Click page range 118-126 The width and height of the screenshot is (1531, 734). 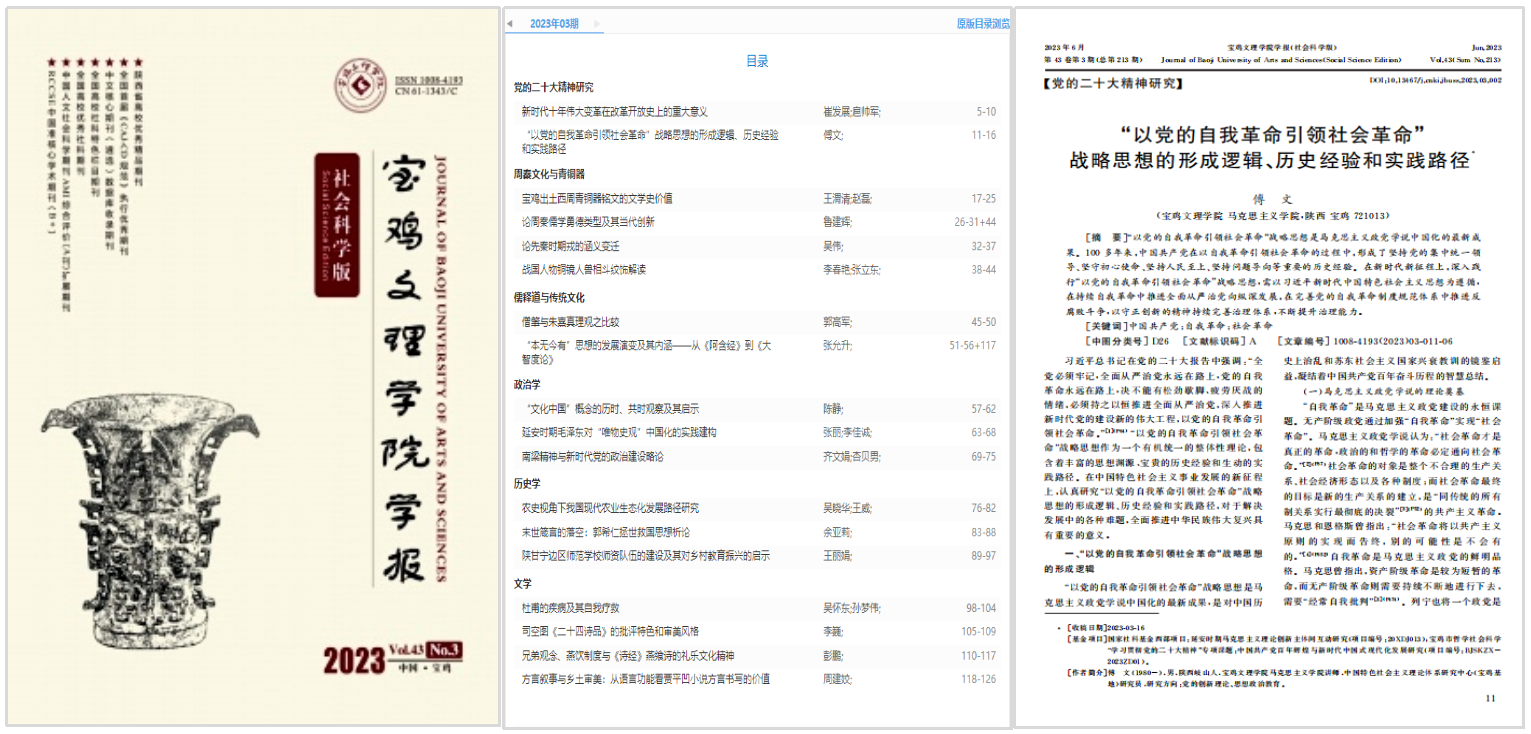tap(979, 680)
